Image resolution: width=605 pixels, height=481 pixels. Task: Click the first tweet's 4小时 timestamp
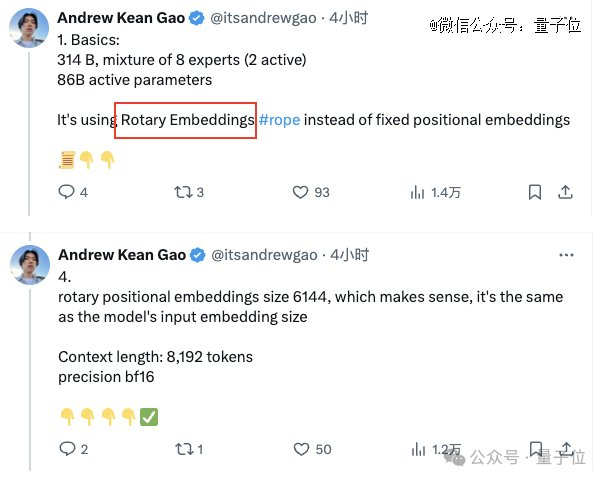[349, 18]
